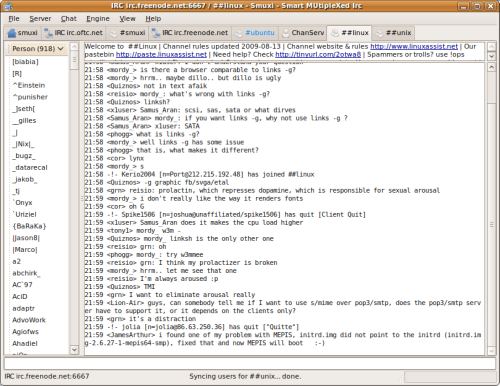This screenshot has width=500, height=386.
Task: Select user adaptr in person list
Action: pos(23,308)
